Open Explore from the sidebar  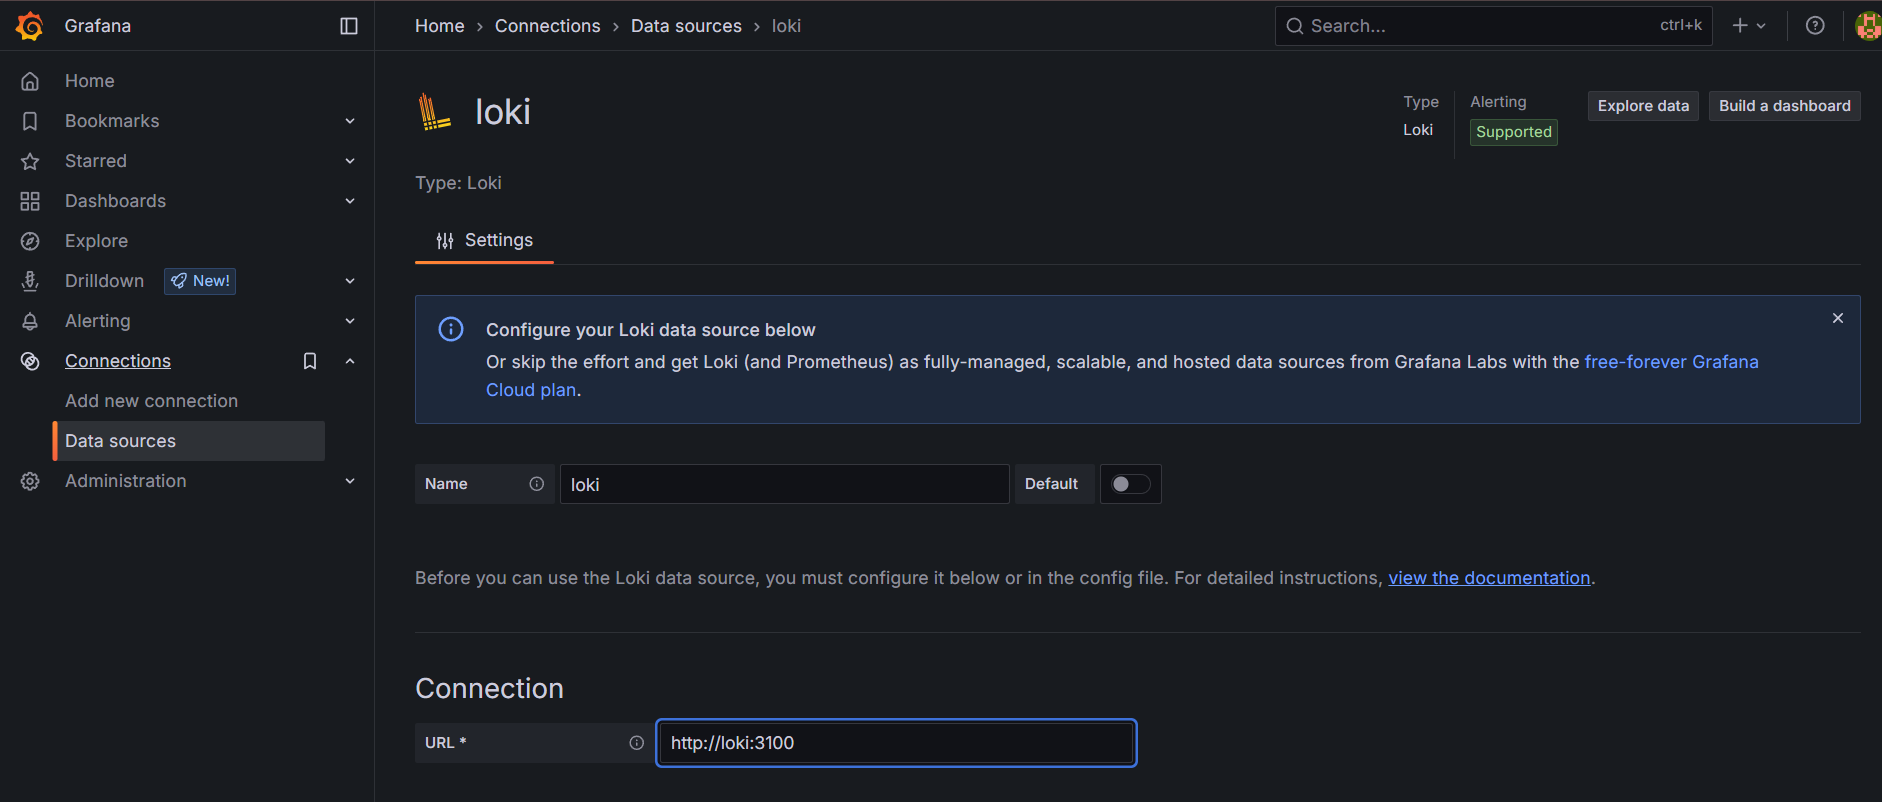[x=96, y=241]
